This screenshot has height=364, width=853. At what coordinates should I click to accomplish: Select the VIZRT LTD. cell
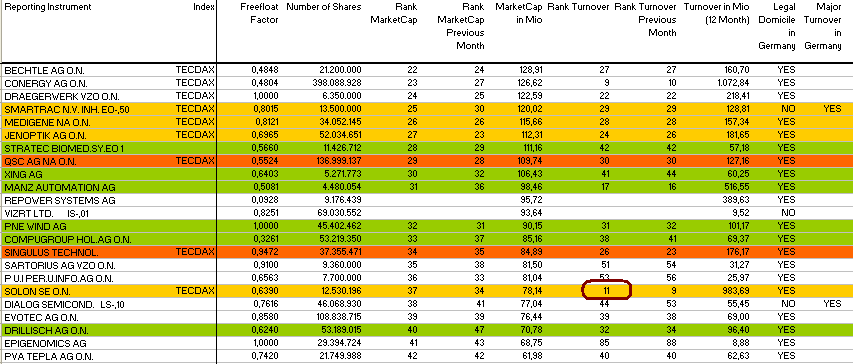tap(28, 214)
